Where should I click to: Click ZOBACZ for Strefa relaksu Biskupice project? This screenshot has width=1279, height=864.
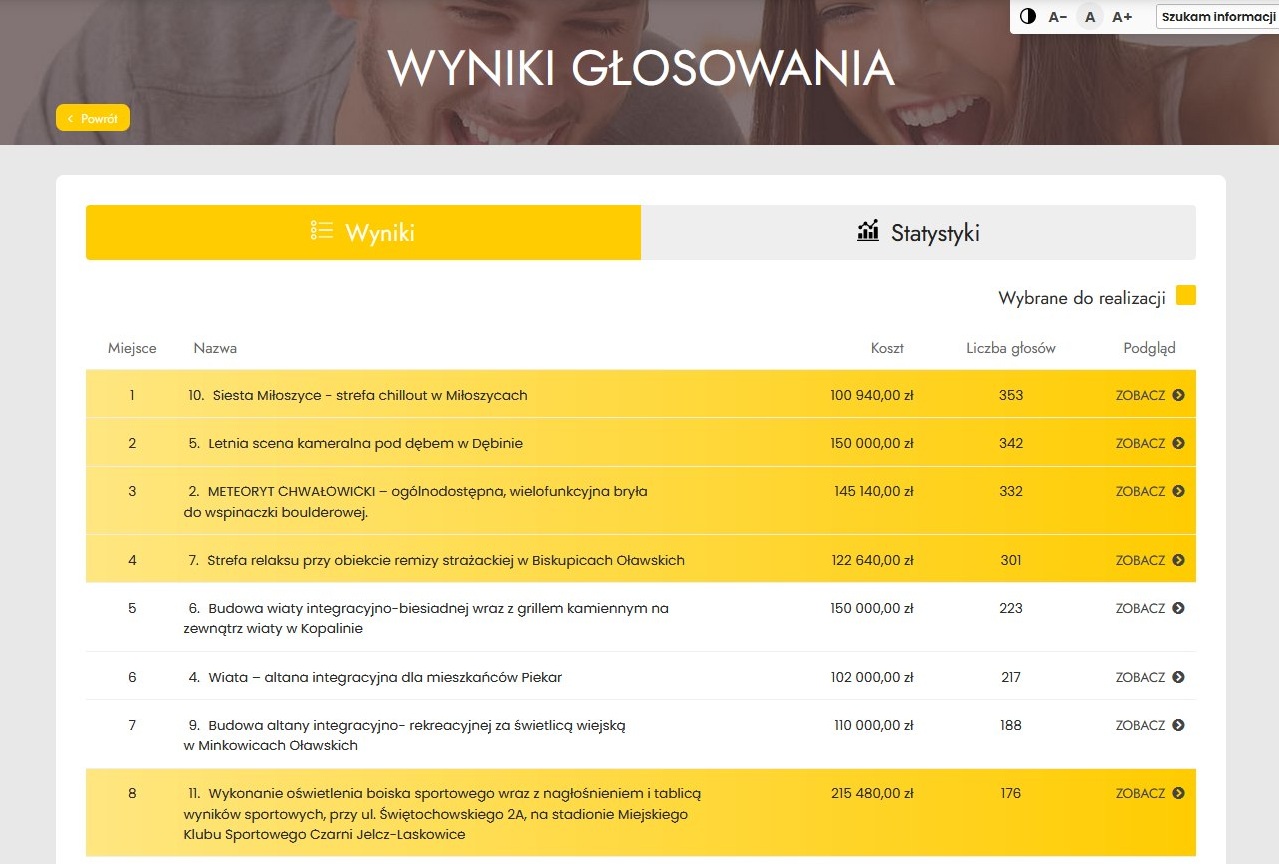pos(1150,560)
